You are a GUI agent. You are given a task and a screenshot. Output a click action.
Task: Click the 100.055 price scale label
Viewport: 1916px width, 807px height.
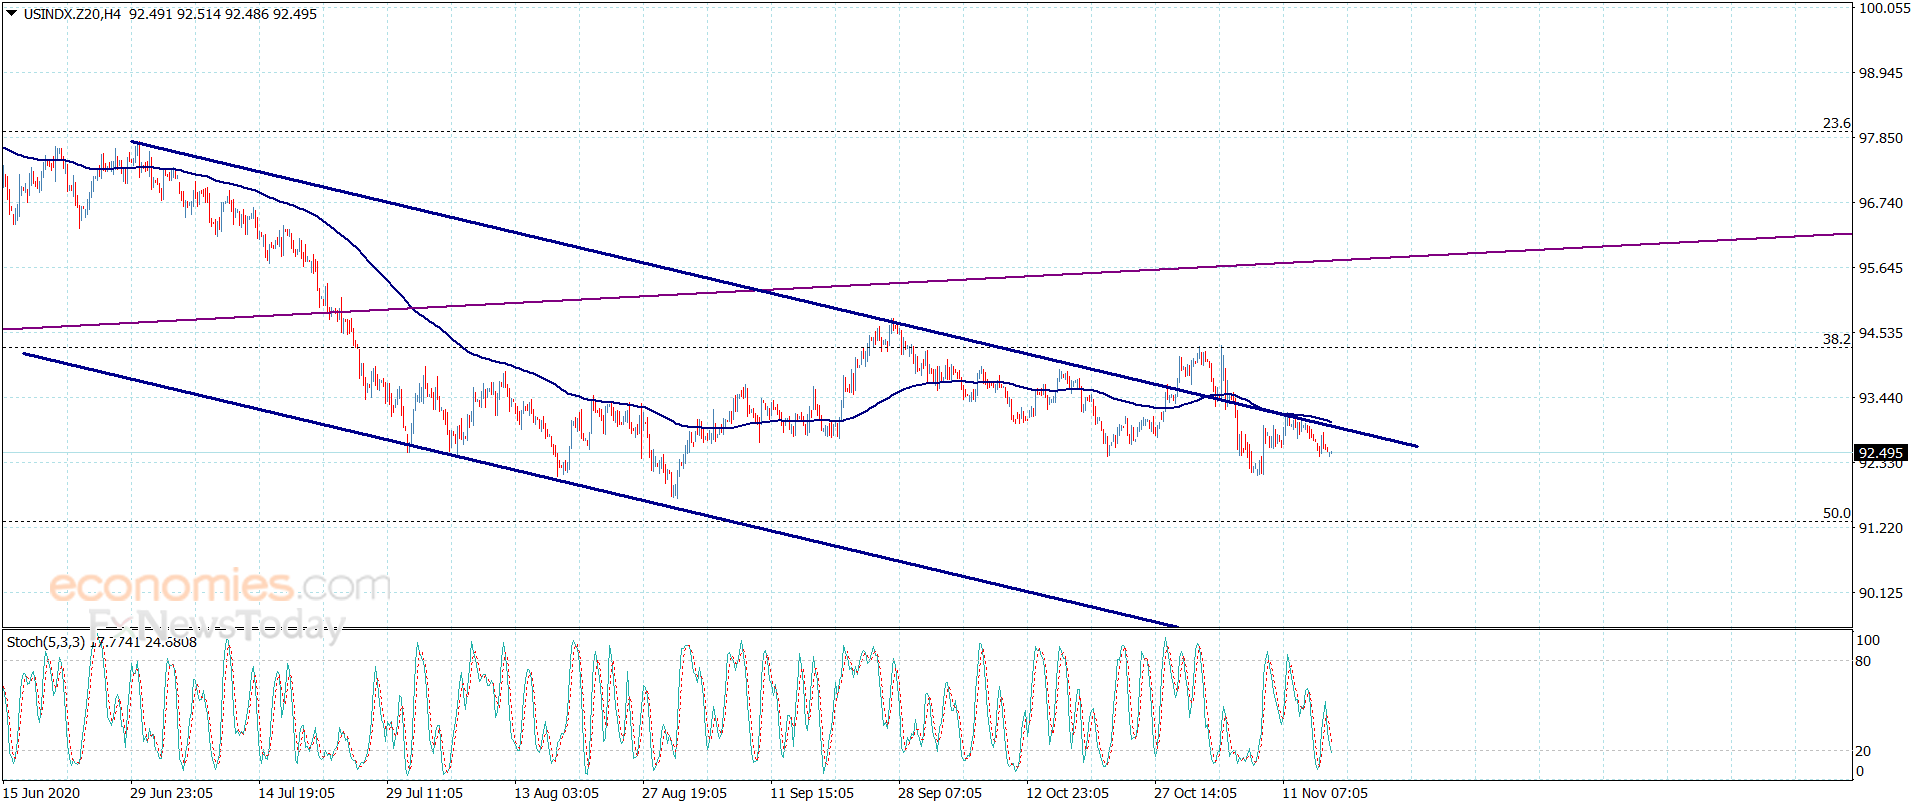click(x=1884, y=8)
